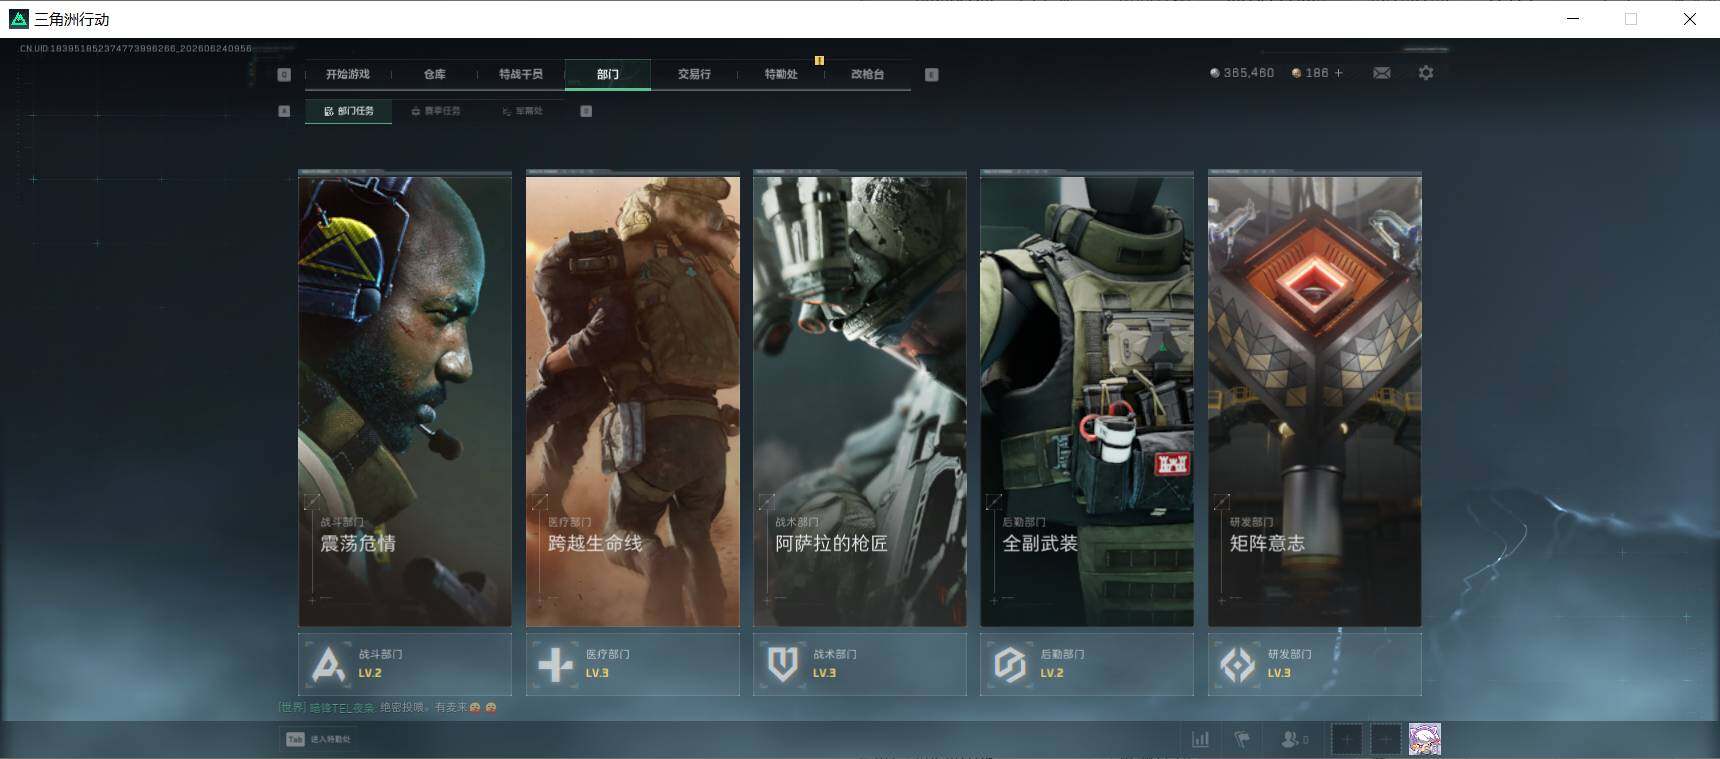The width and height of the screenshot is (1720, 759).
Task: Switch to the 仓库 tab
Action: [434, 74]
